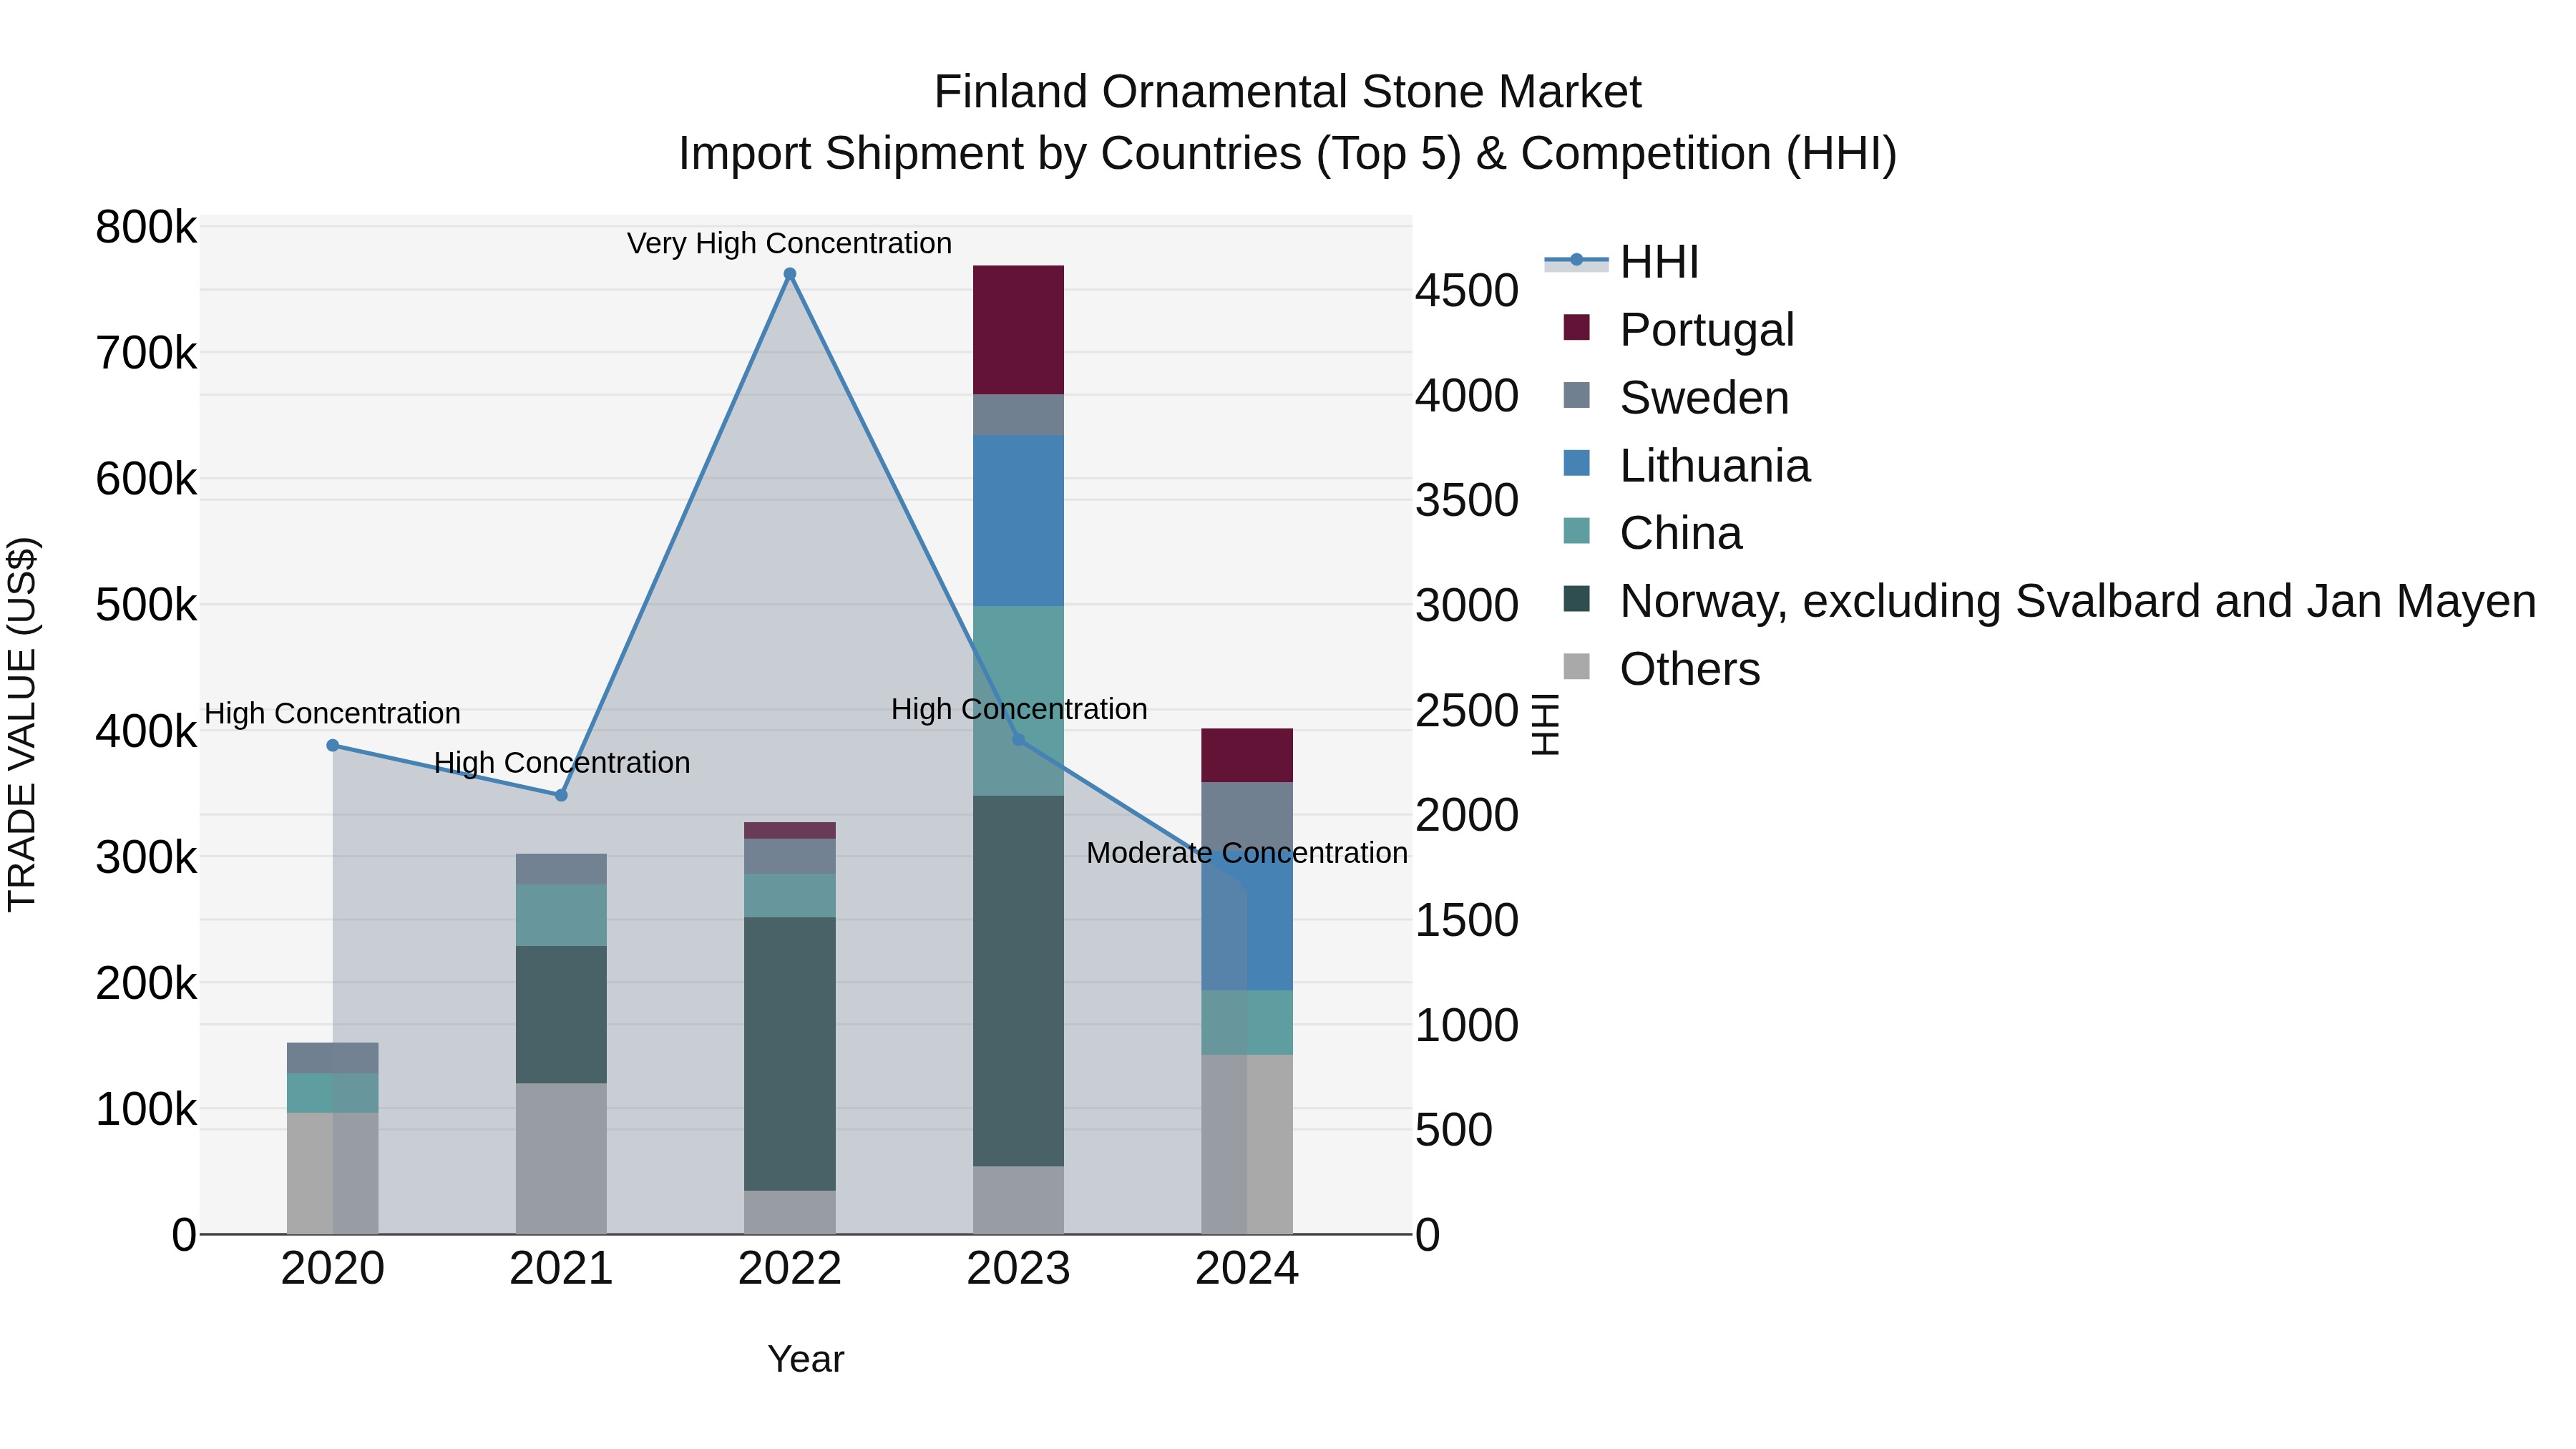Click the Norway dark green color swatch
The width and height of the screenshot is (2576, 1449).
click(1576, 599)
